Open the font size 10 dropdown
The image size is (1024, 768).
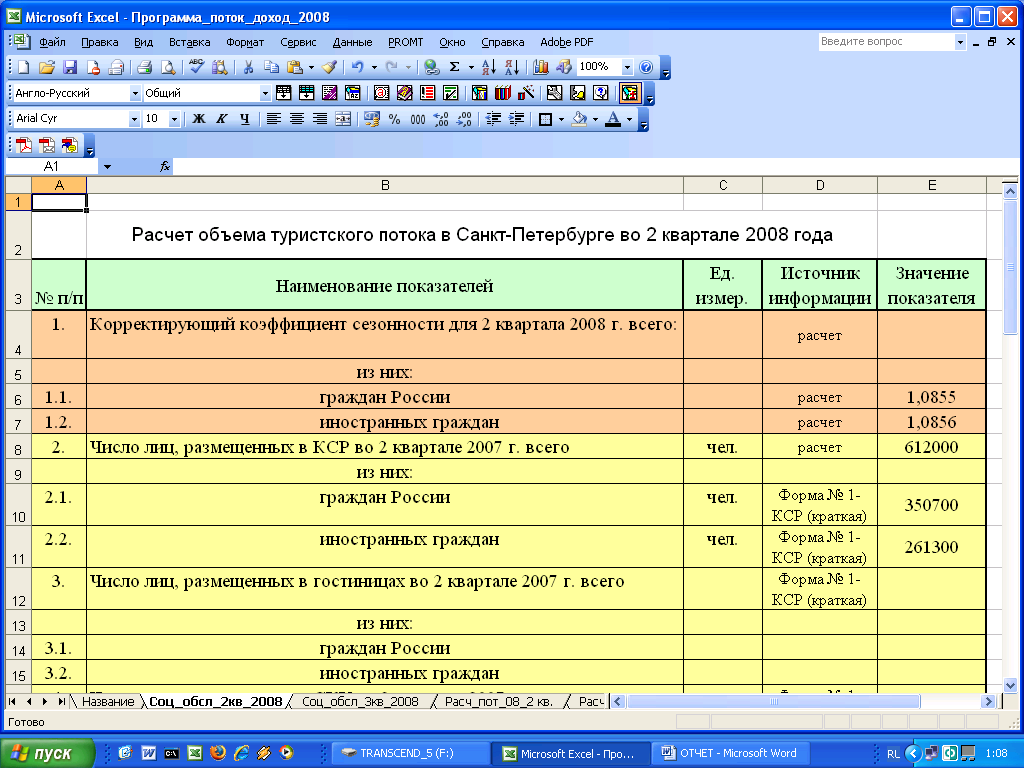(174, 119)
